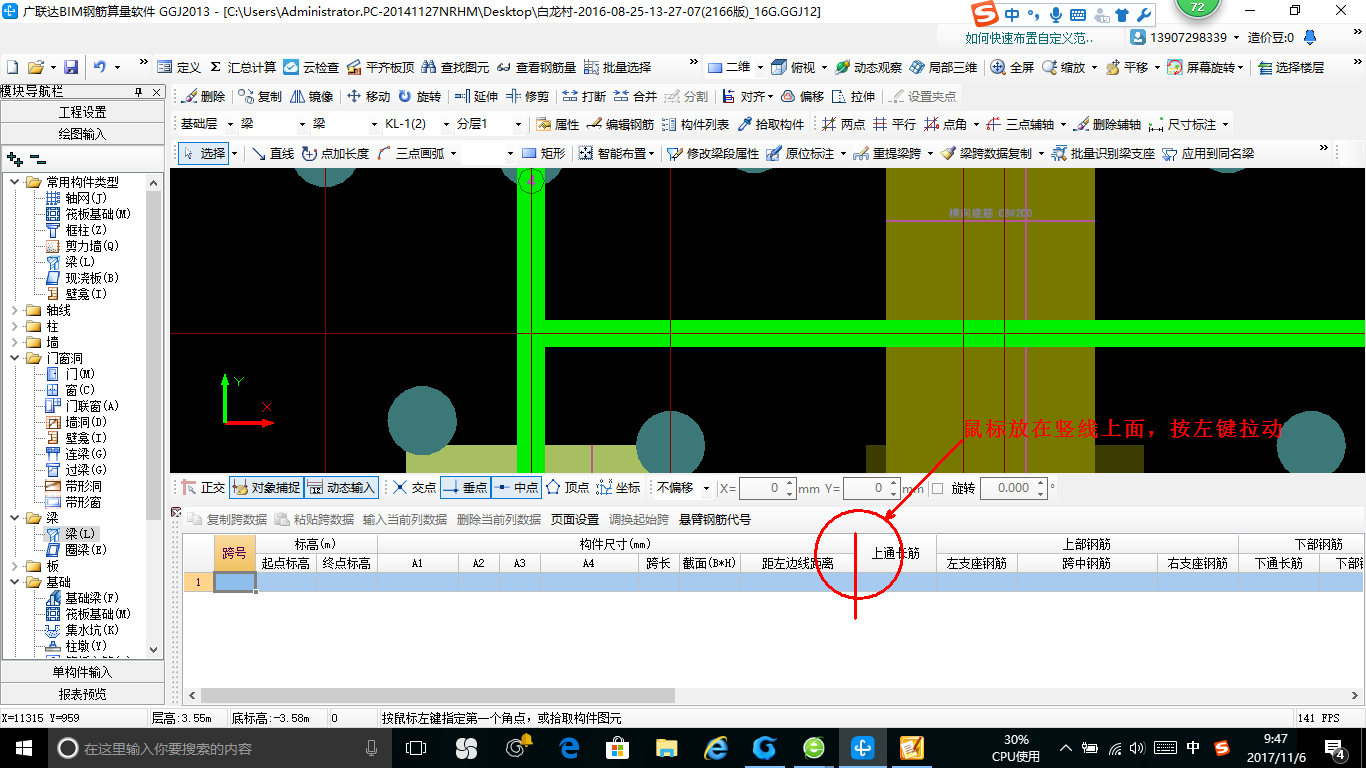
Task: Open the 绘图输入 navigation tab
Action: tap(82, 133)
